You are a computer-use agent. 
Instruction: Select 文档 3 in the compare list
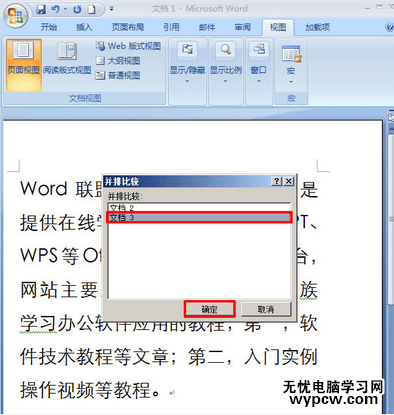(x=199, y=217)
